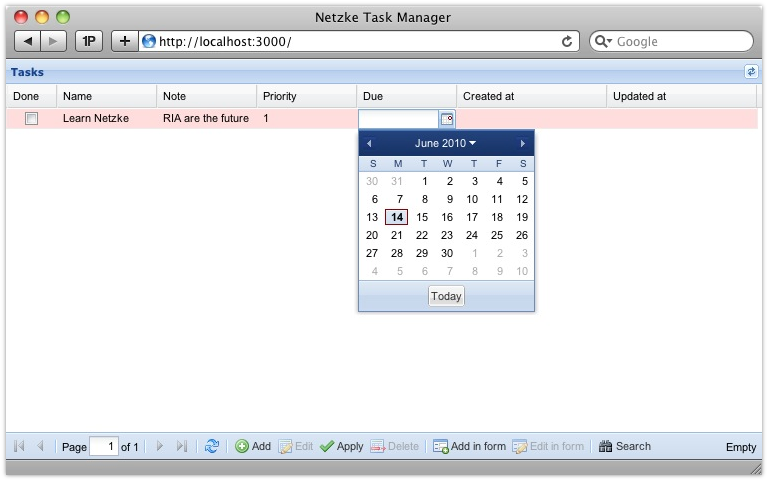Image resolution: width=768 pixels, height=481 pixels.
Task: Click the browser back arrow button
Action: tap(27, 41)
